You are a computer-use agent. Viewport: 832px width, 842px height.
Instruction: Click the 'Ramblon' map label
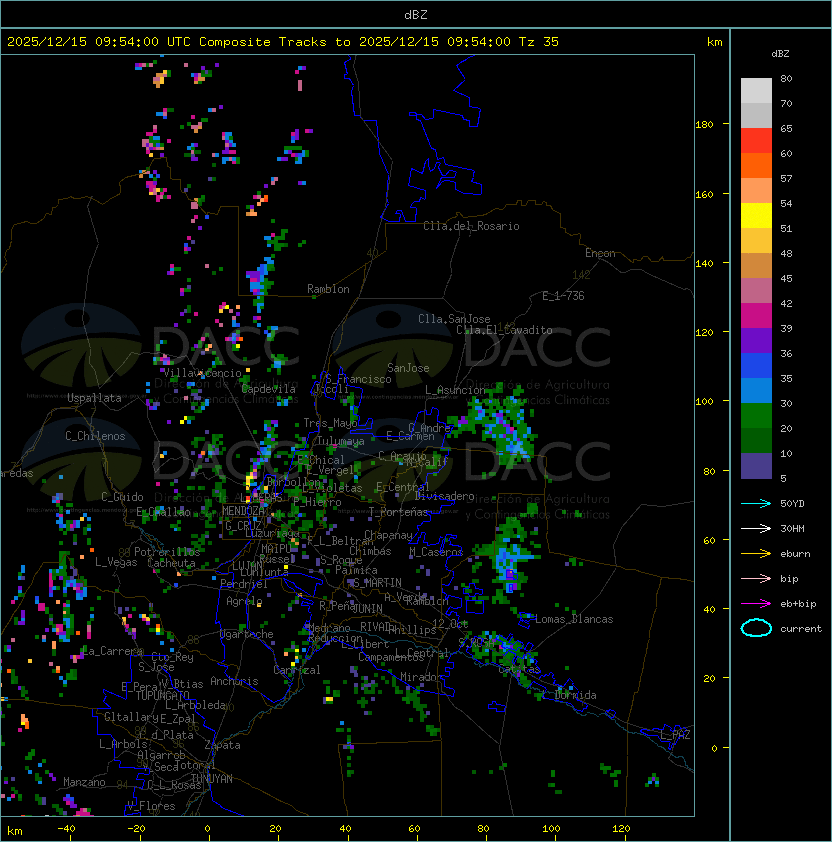point(328,289)
